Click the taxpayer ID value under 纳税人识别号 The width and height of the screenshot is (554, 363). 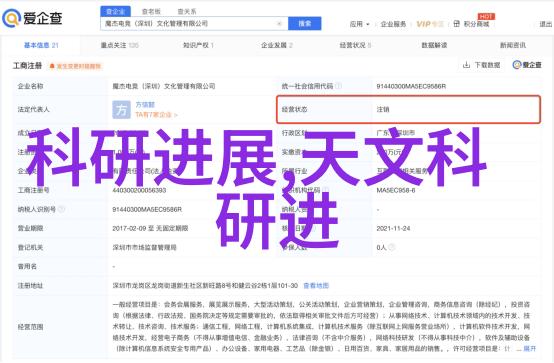coord(147,209)
